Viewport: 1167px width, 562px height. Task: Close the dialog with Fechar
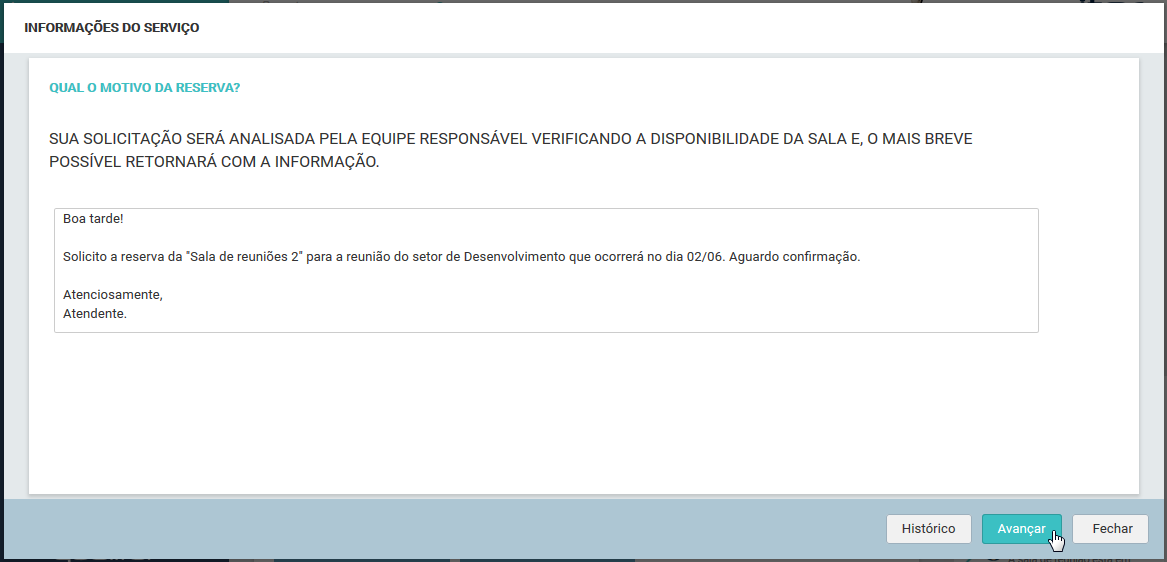click(x=1112, y=529)
